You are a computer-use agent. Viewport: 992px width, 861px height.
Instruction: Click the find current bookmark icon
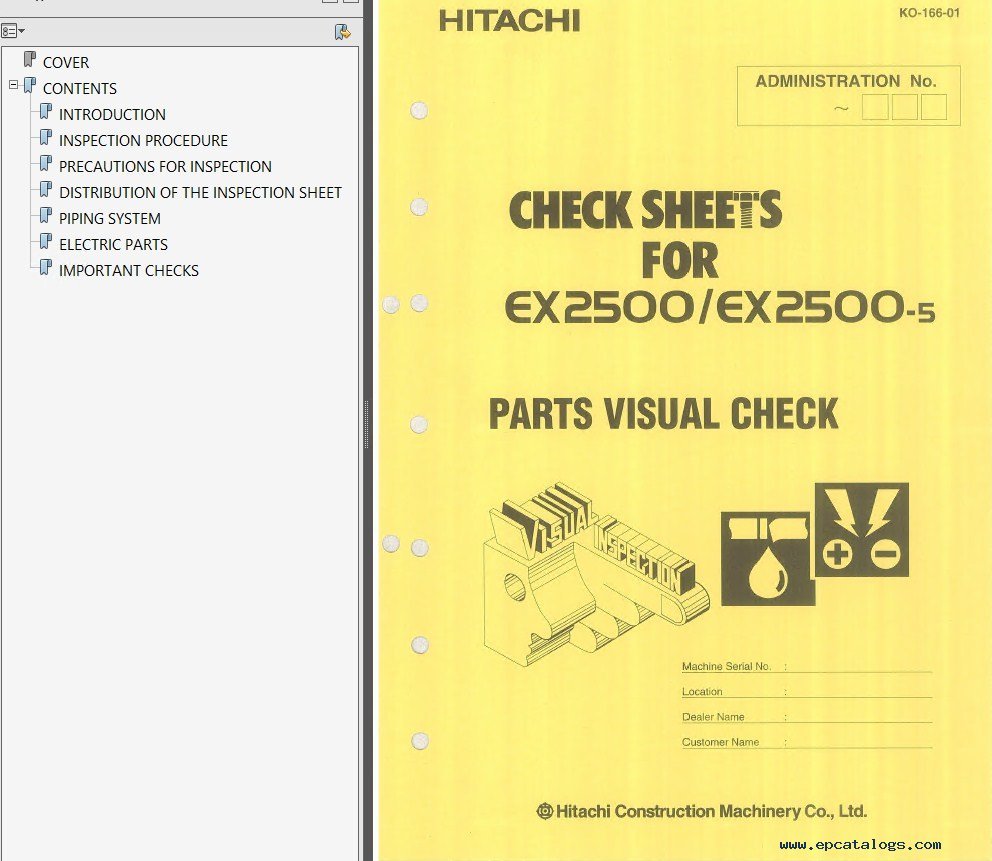[x=342, y=32]
